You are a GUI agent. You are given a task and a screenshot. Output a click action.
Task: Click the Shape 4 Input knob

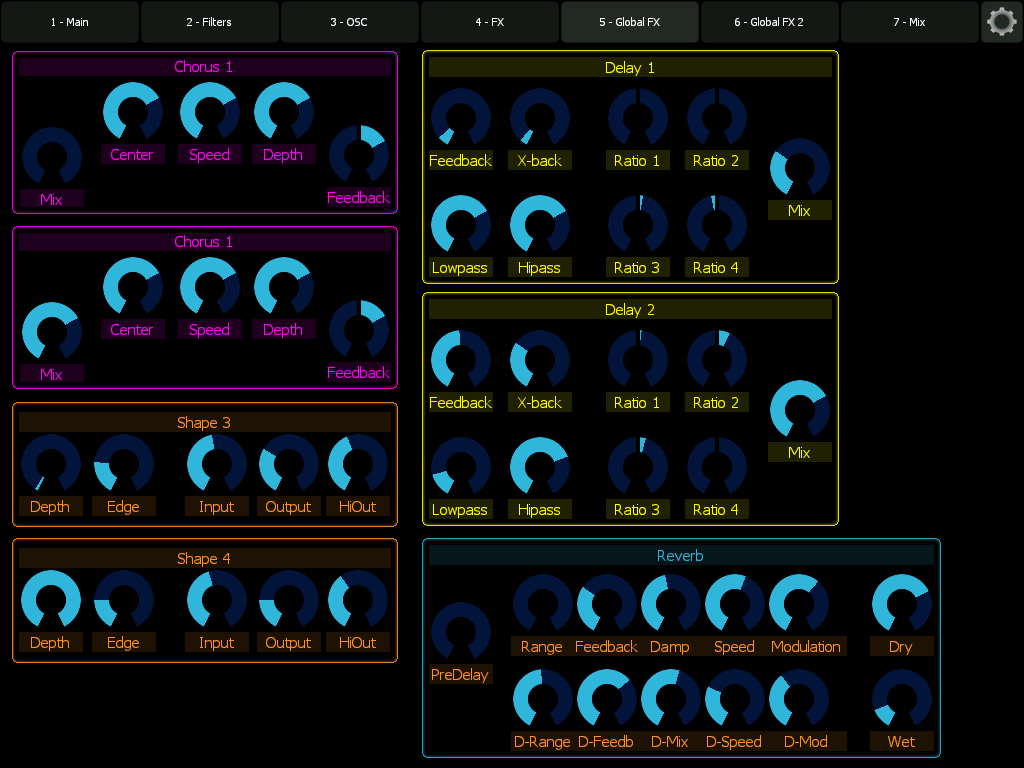point(217,600)
